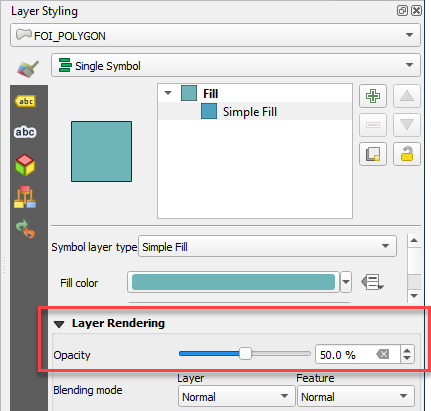Clear the opacity value to default
Viewport: 431px width, 411px height.
383,354
